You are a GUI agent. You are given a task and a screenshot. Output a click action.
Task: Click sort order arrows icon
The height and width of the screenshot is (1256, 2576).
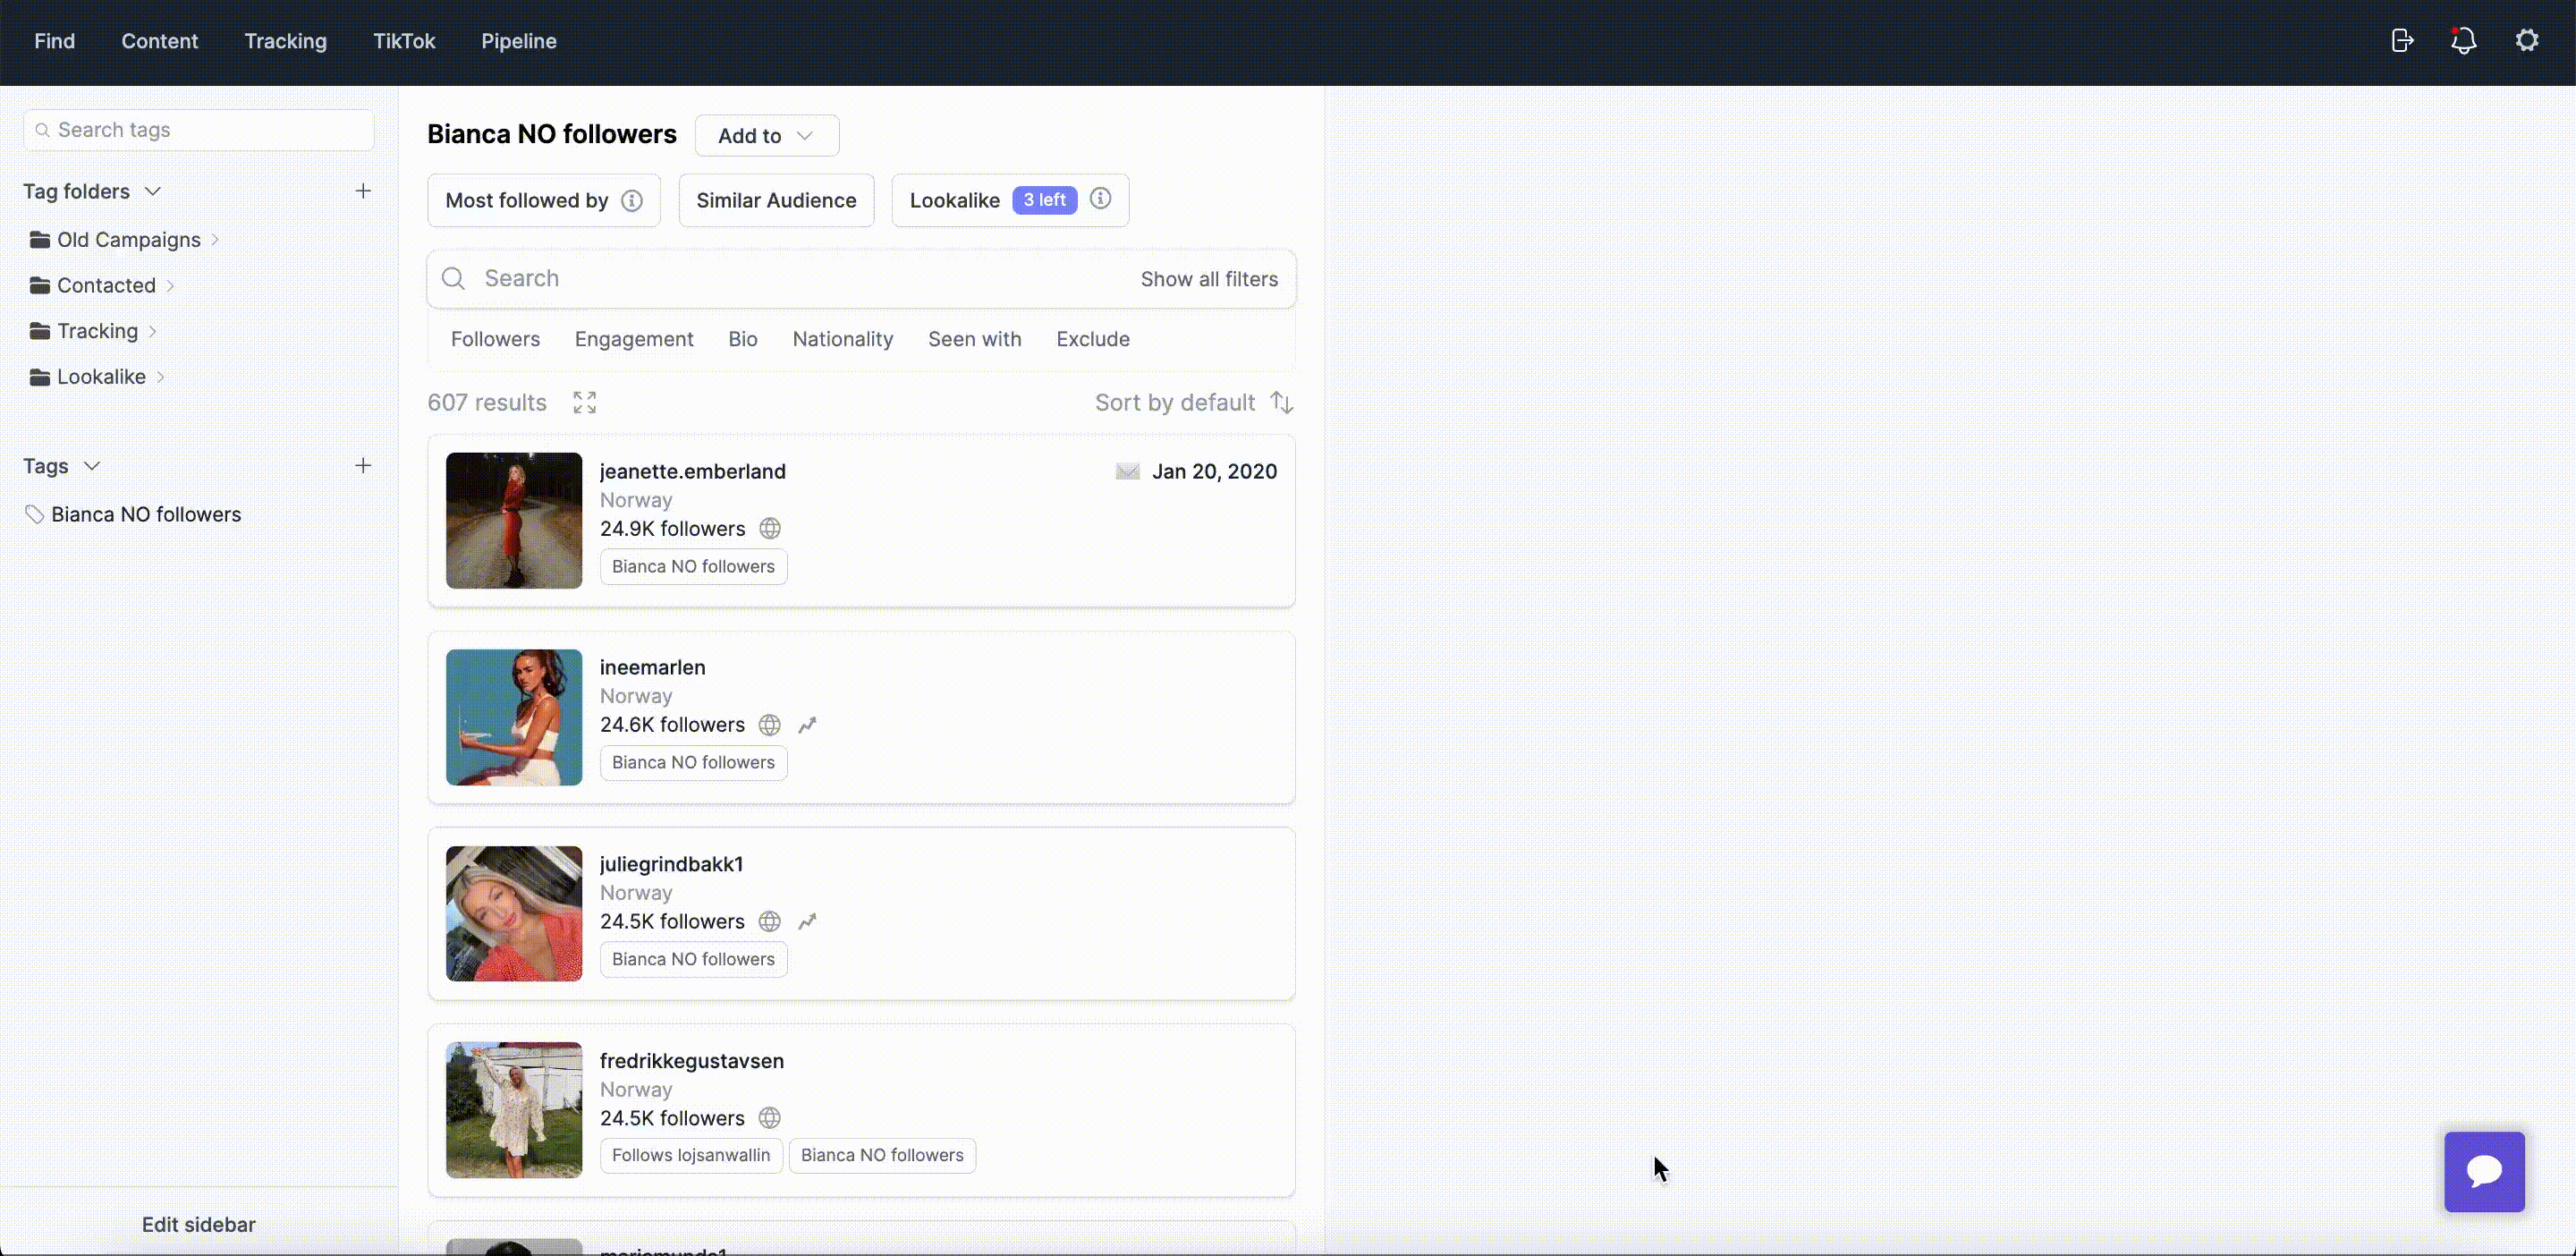tap(1282, 403)
